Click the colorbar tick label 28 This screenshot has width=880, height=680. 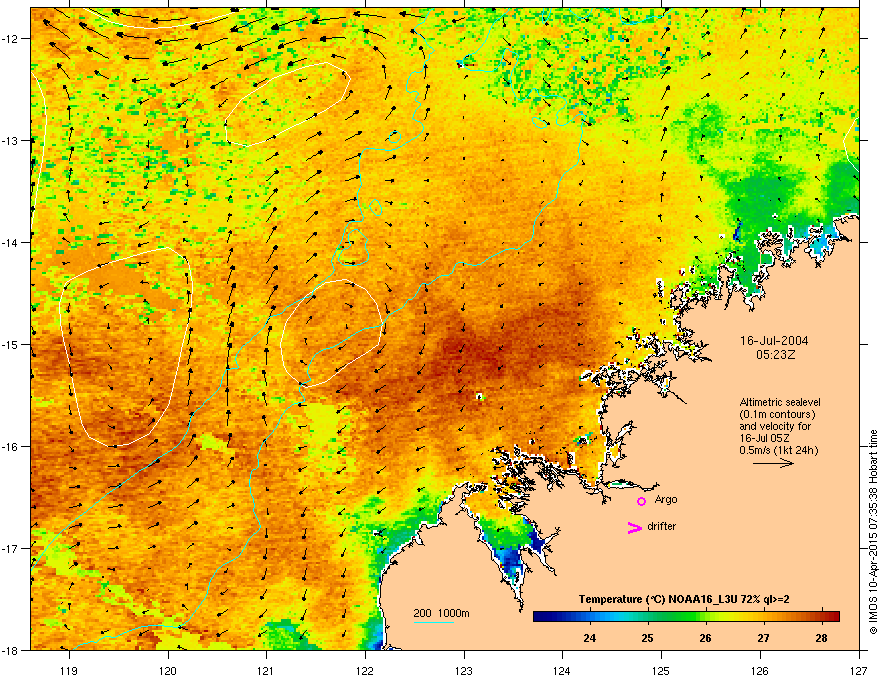[821, 638]
